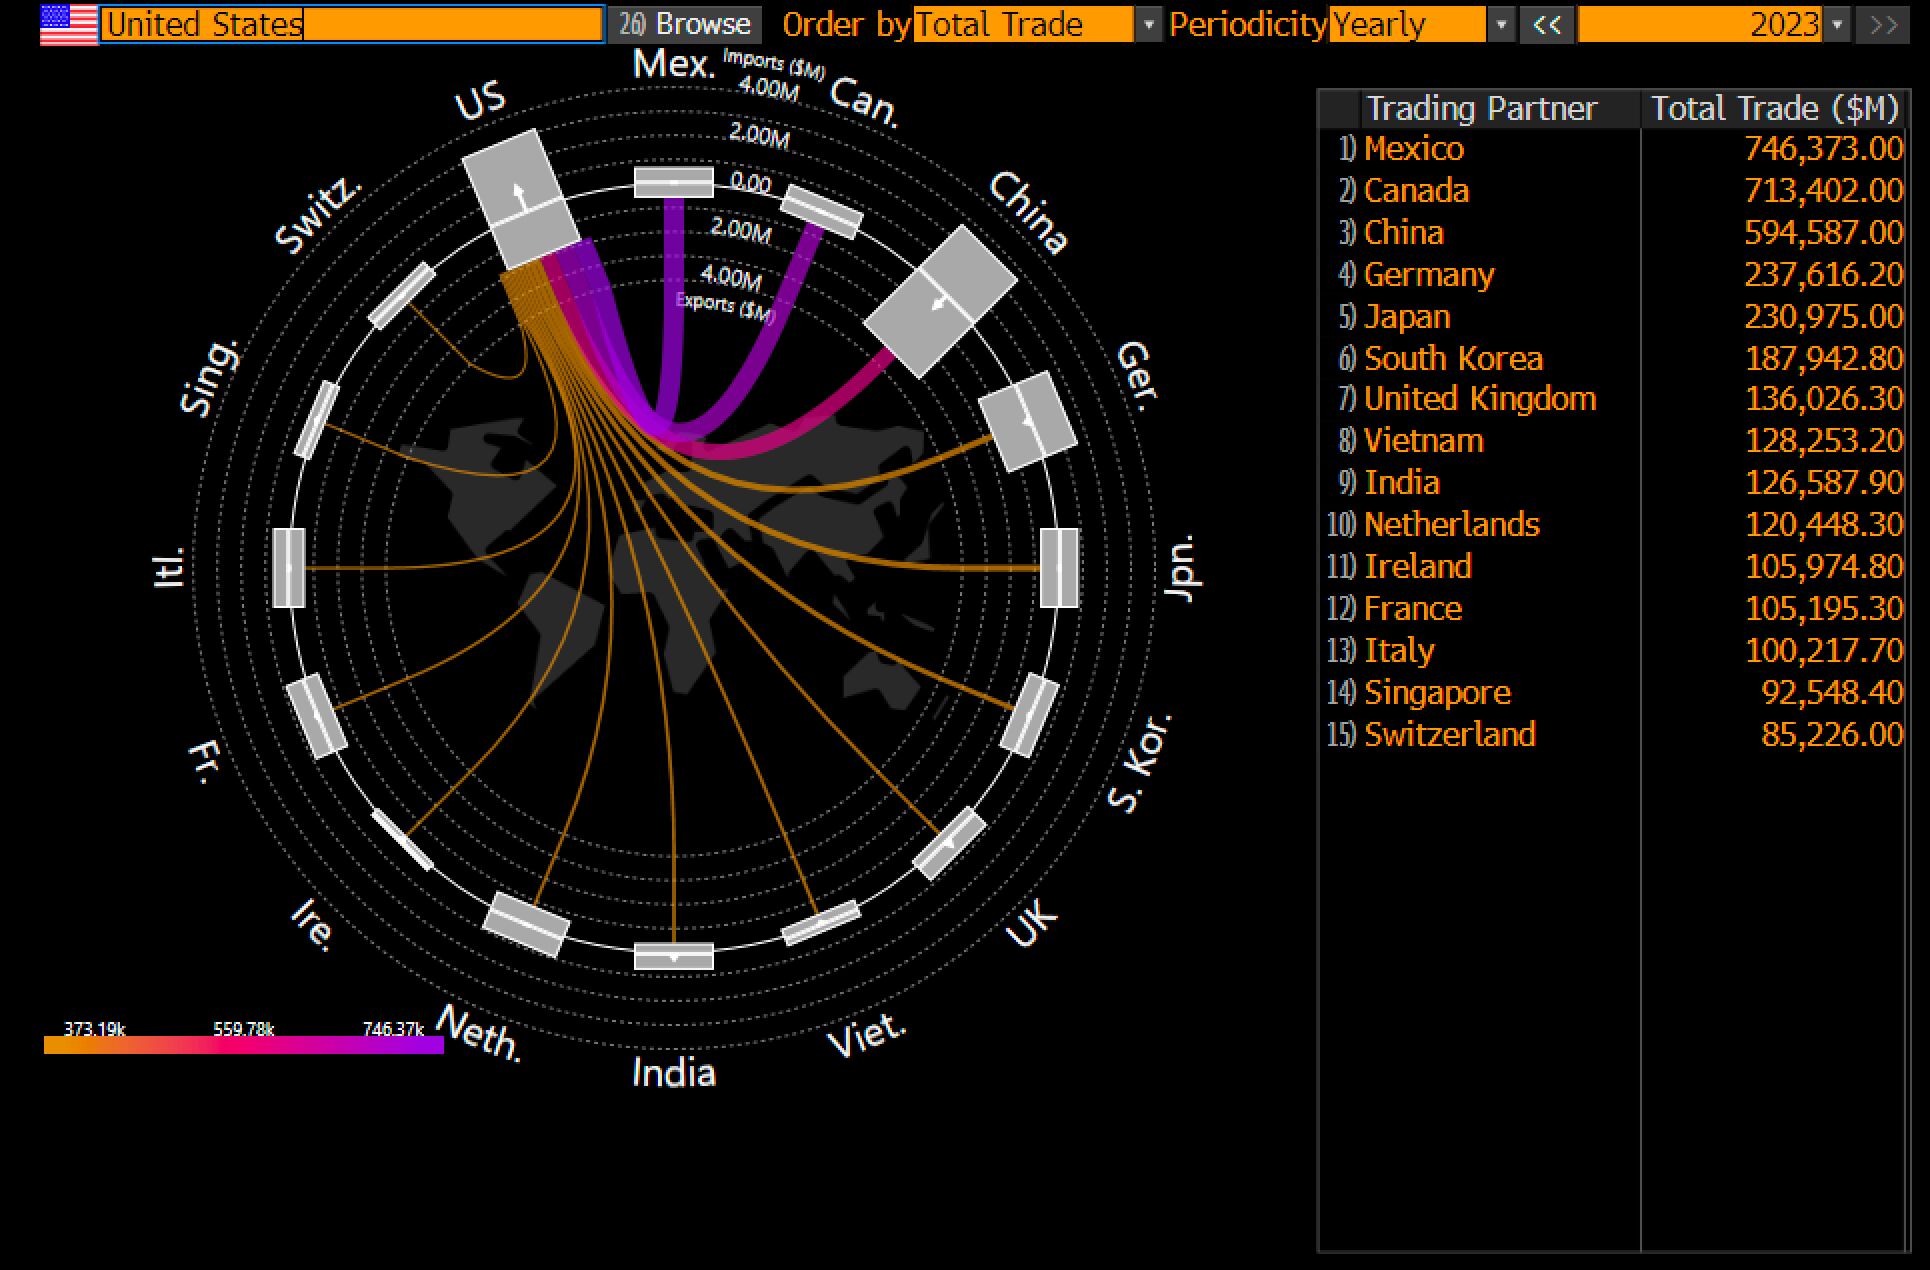Click the United States flag icon
The image size is (1930, 1270).
click(x=68, y=24)
